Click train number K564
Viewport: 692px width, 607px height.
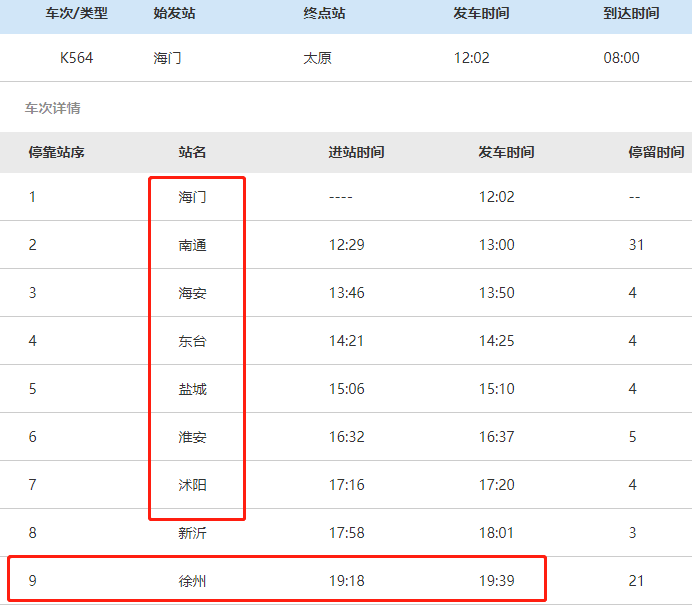76,58
